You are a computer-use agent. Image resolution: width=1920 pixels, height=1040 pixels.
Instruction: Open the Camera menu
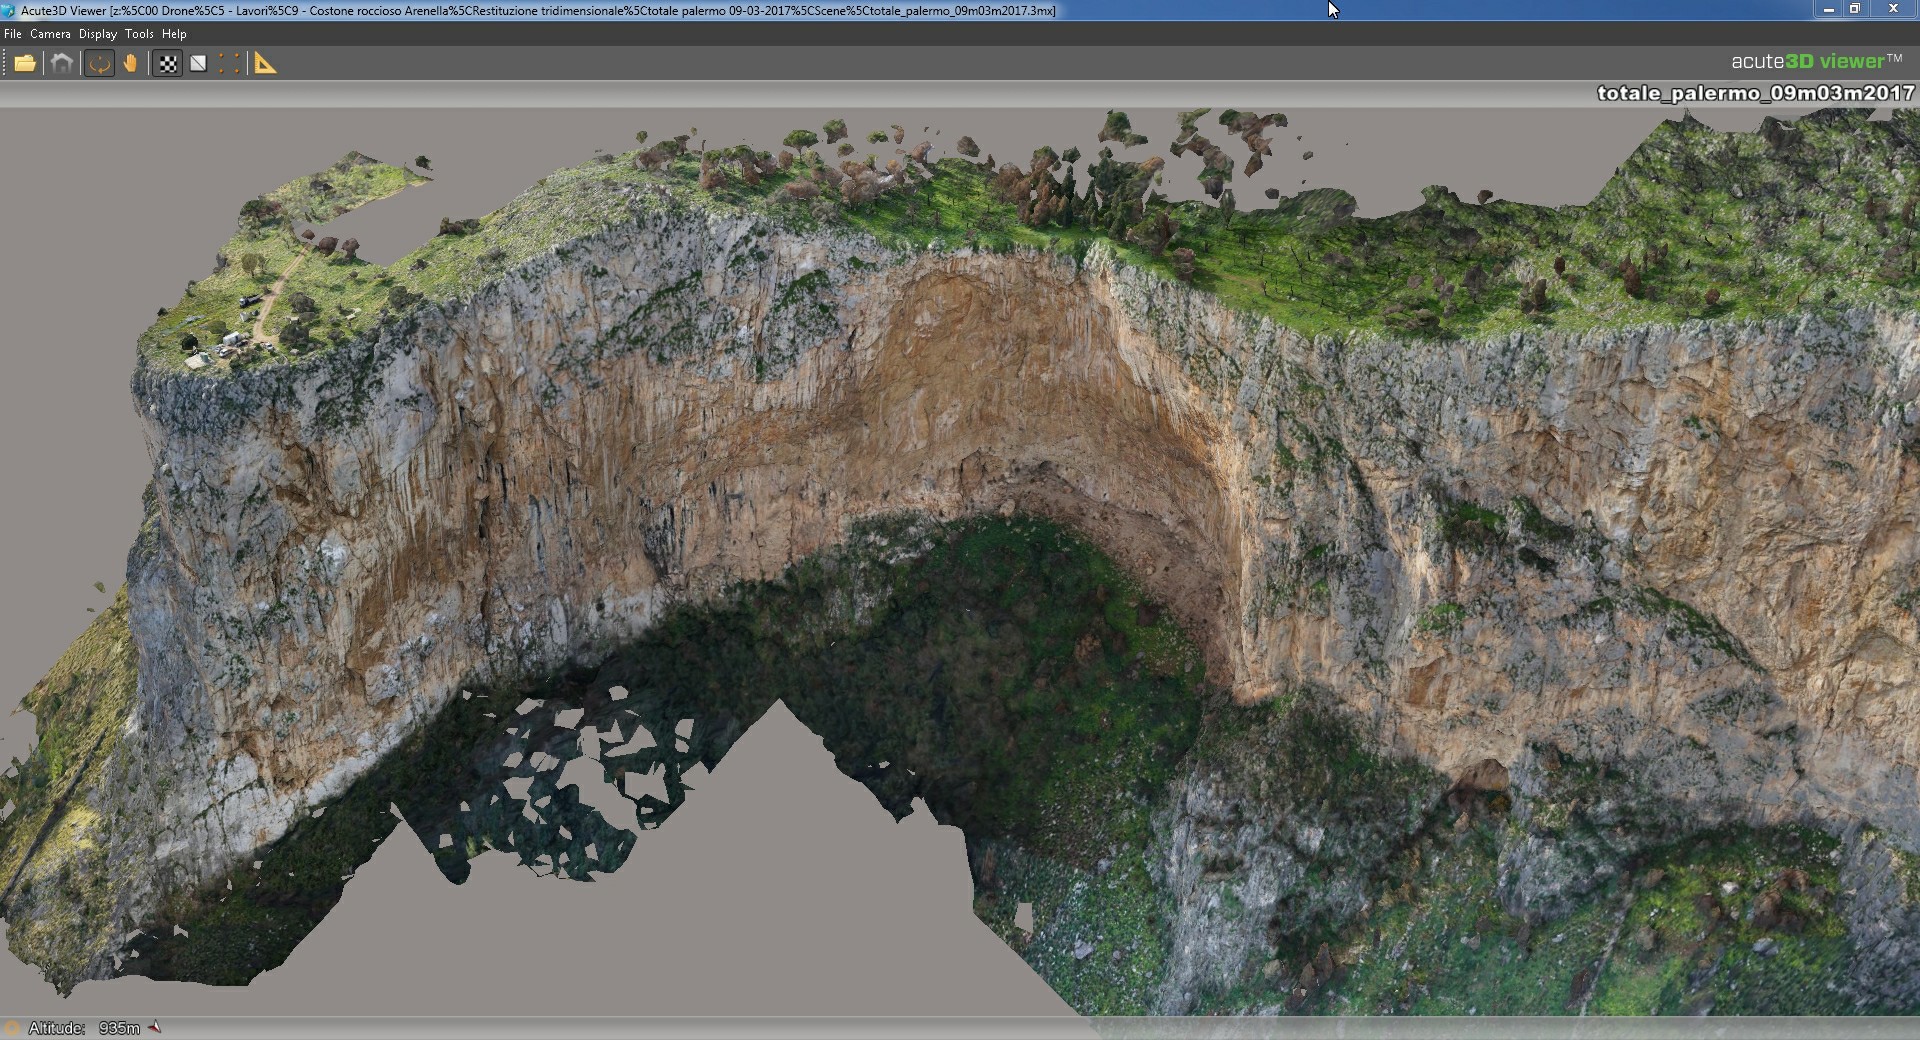pos(50,34)
